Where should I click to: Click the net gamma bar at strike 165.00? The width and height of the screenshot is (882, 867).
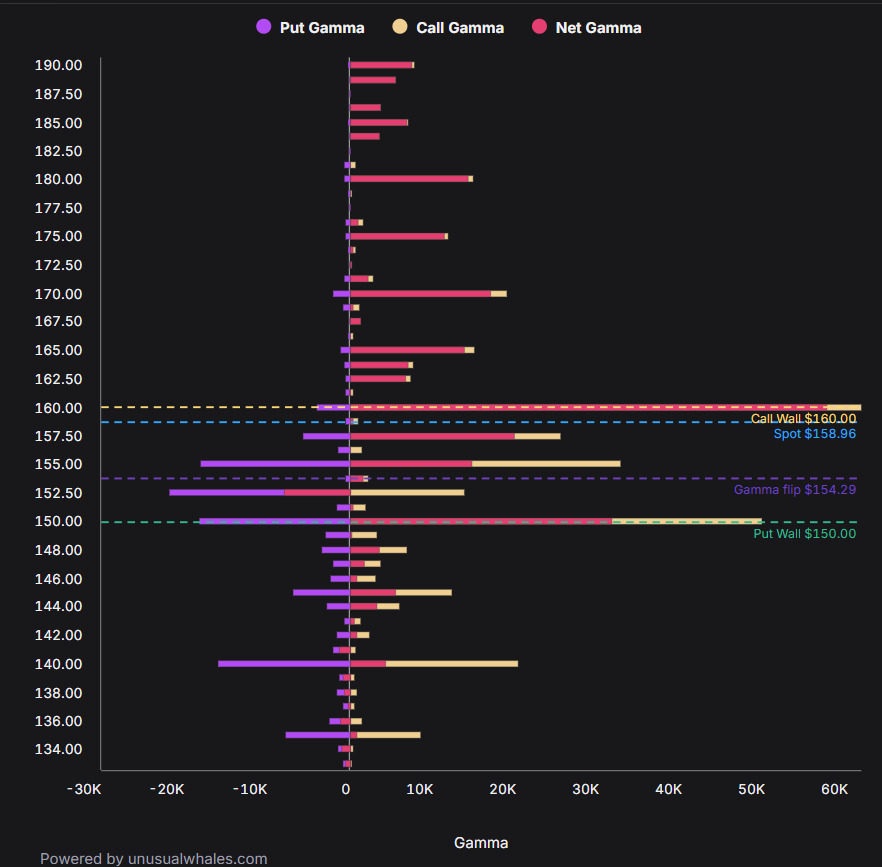pyautogui.click(x=407, y=350)
